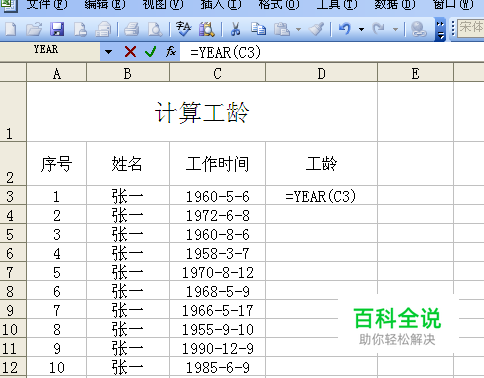Click header cell 工龄
This screenshot has height=378, width=484.
tap(321, 164)
